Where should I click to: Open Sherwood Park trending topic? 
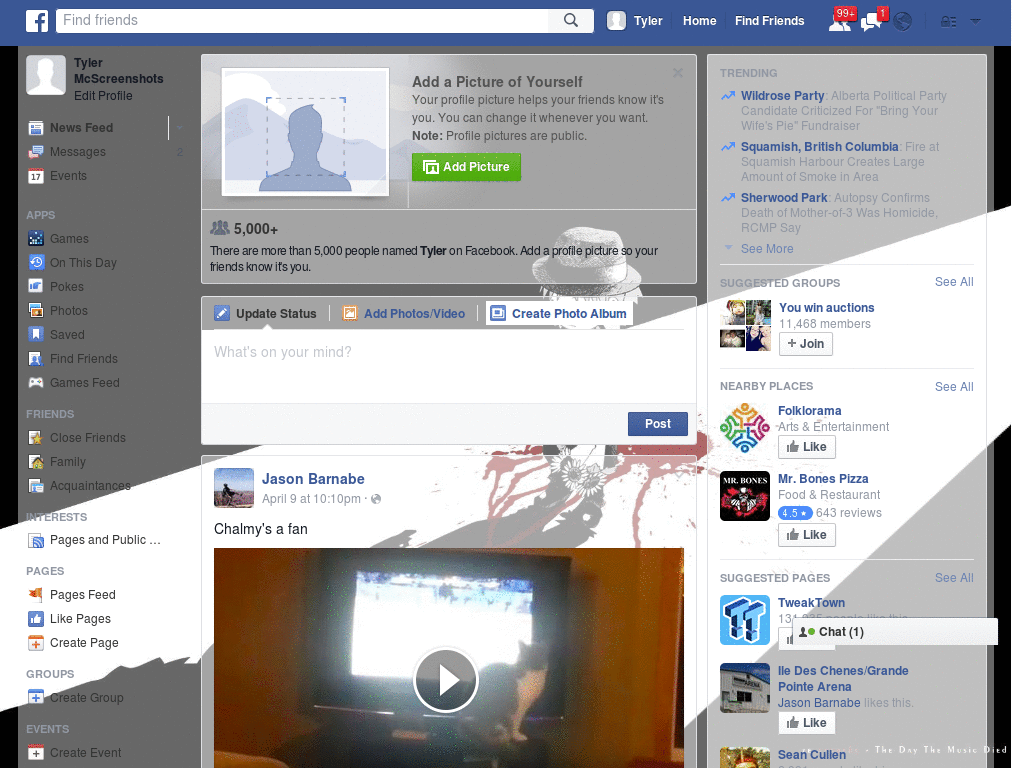click(x=784, y=198)
